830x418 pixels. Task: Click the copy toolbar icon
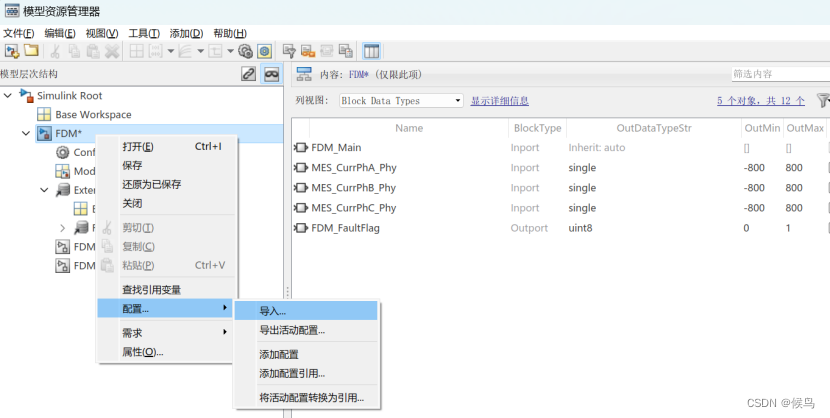(74, 51)
